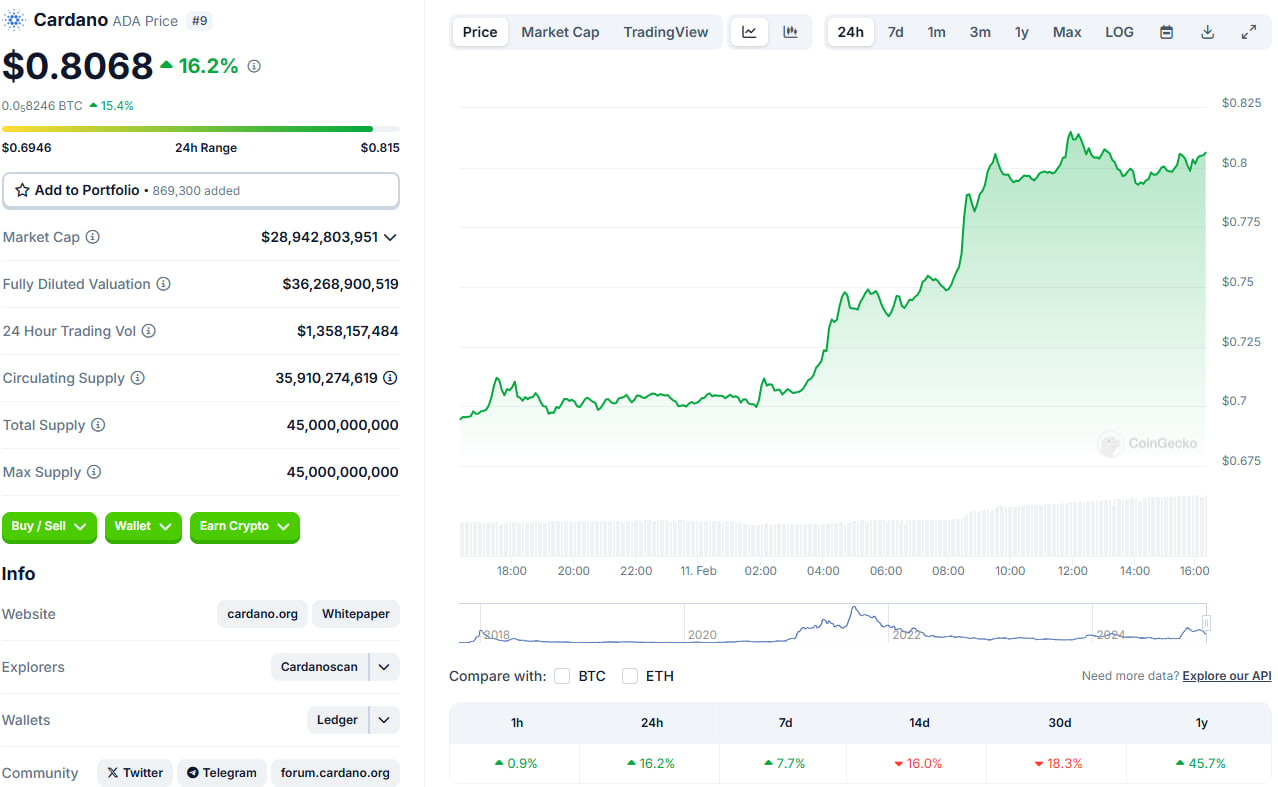The height and width of the screenshot is (787, 1278).
Task: Click Add to Portfolio button
Action: coord(201,190)
